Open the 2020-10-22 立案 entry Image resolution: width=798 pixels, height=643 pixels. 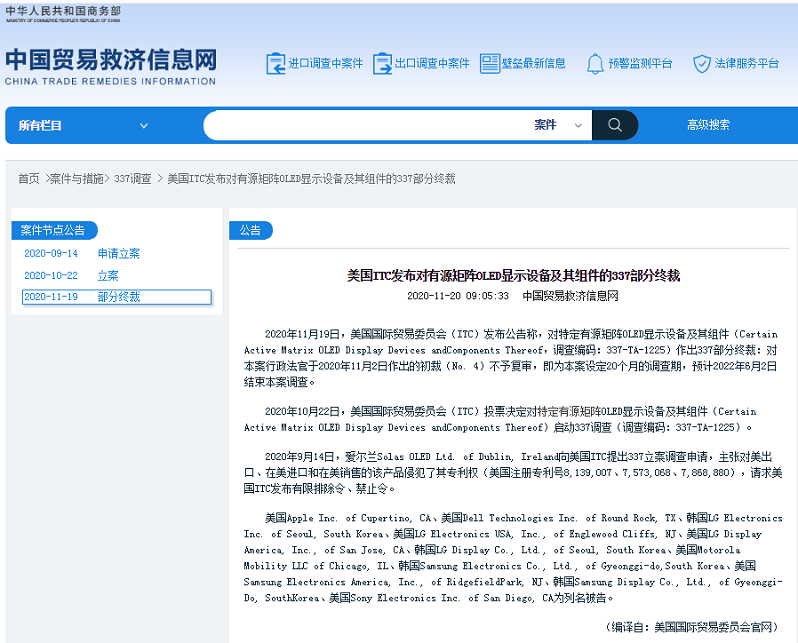(x=71, y=276)
